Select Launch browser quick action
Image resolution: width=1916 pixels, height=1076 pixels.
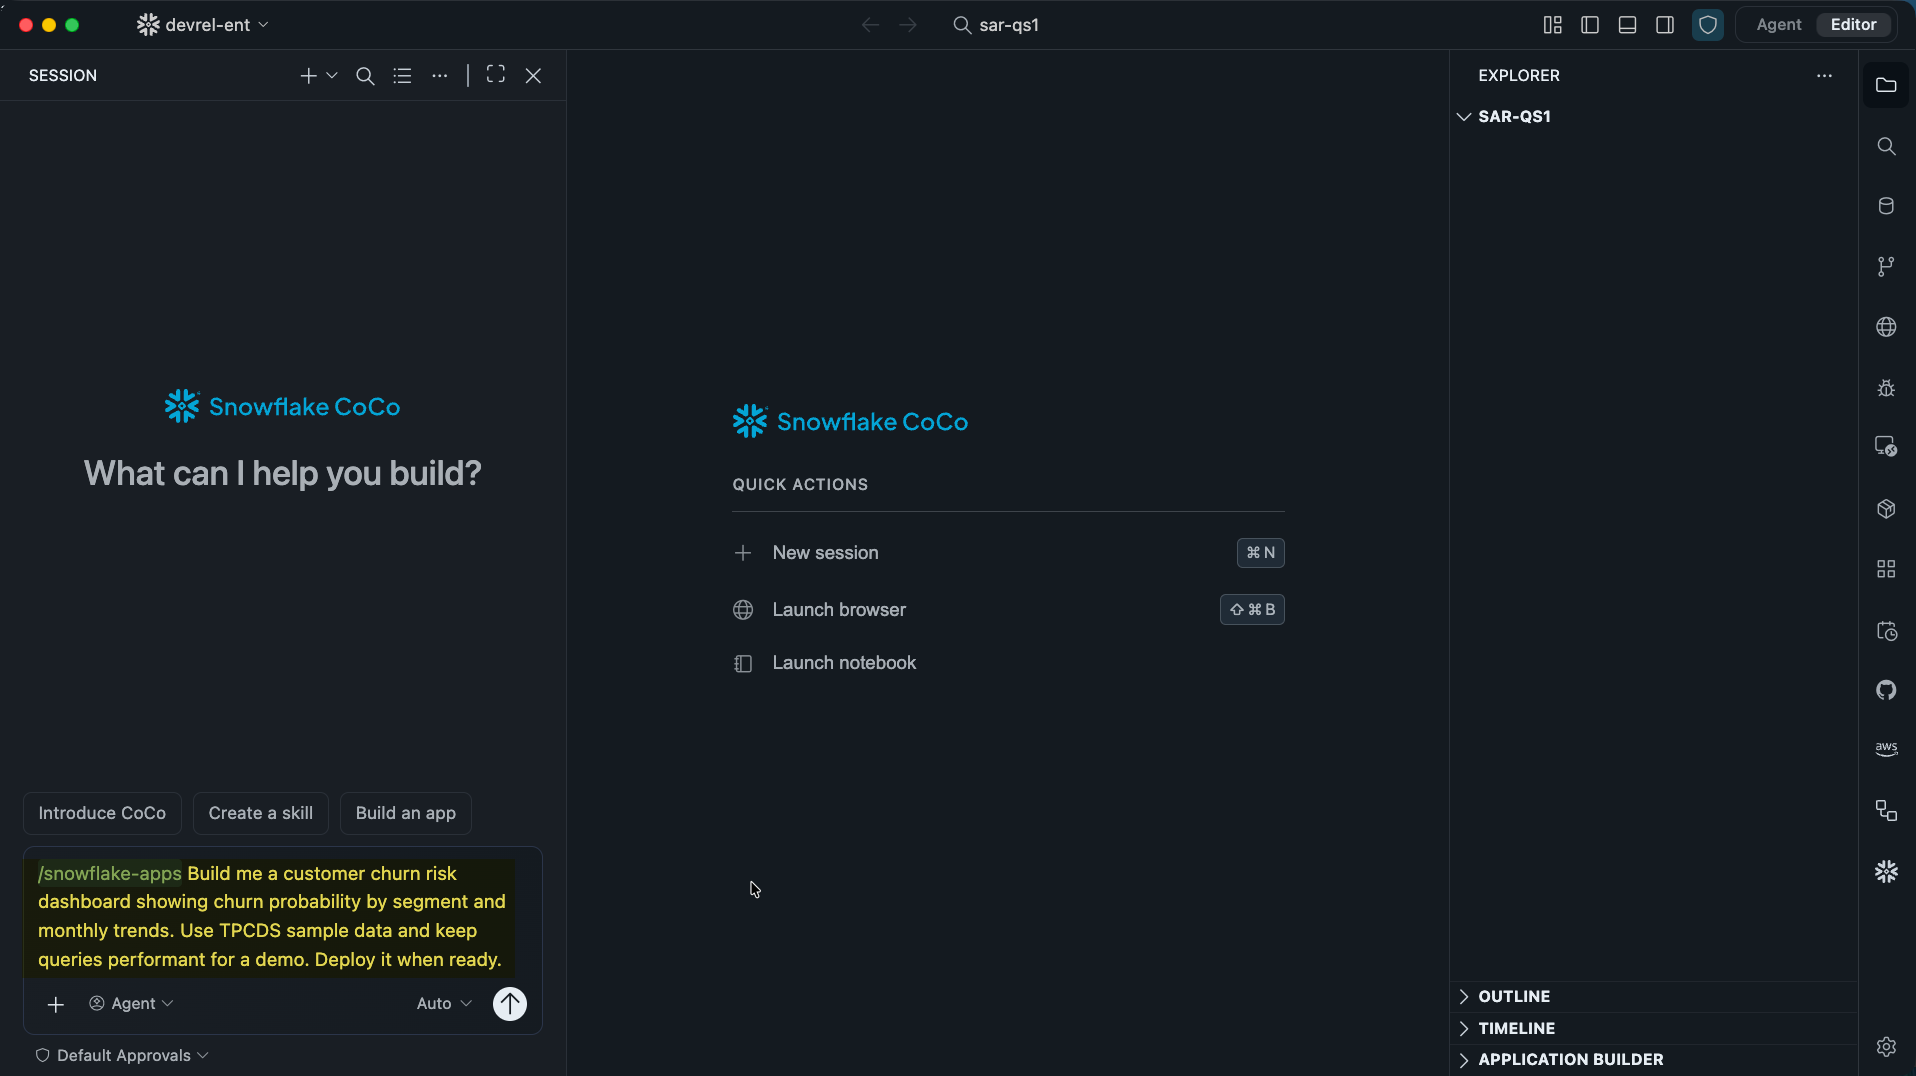tap(1008, 610)
